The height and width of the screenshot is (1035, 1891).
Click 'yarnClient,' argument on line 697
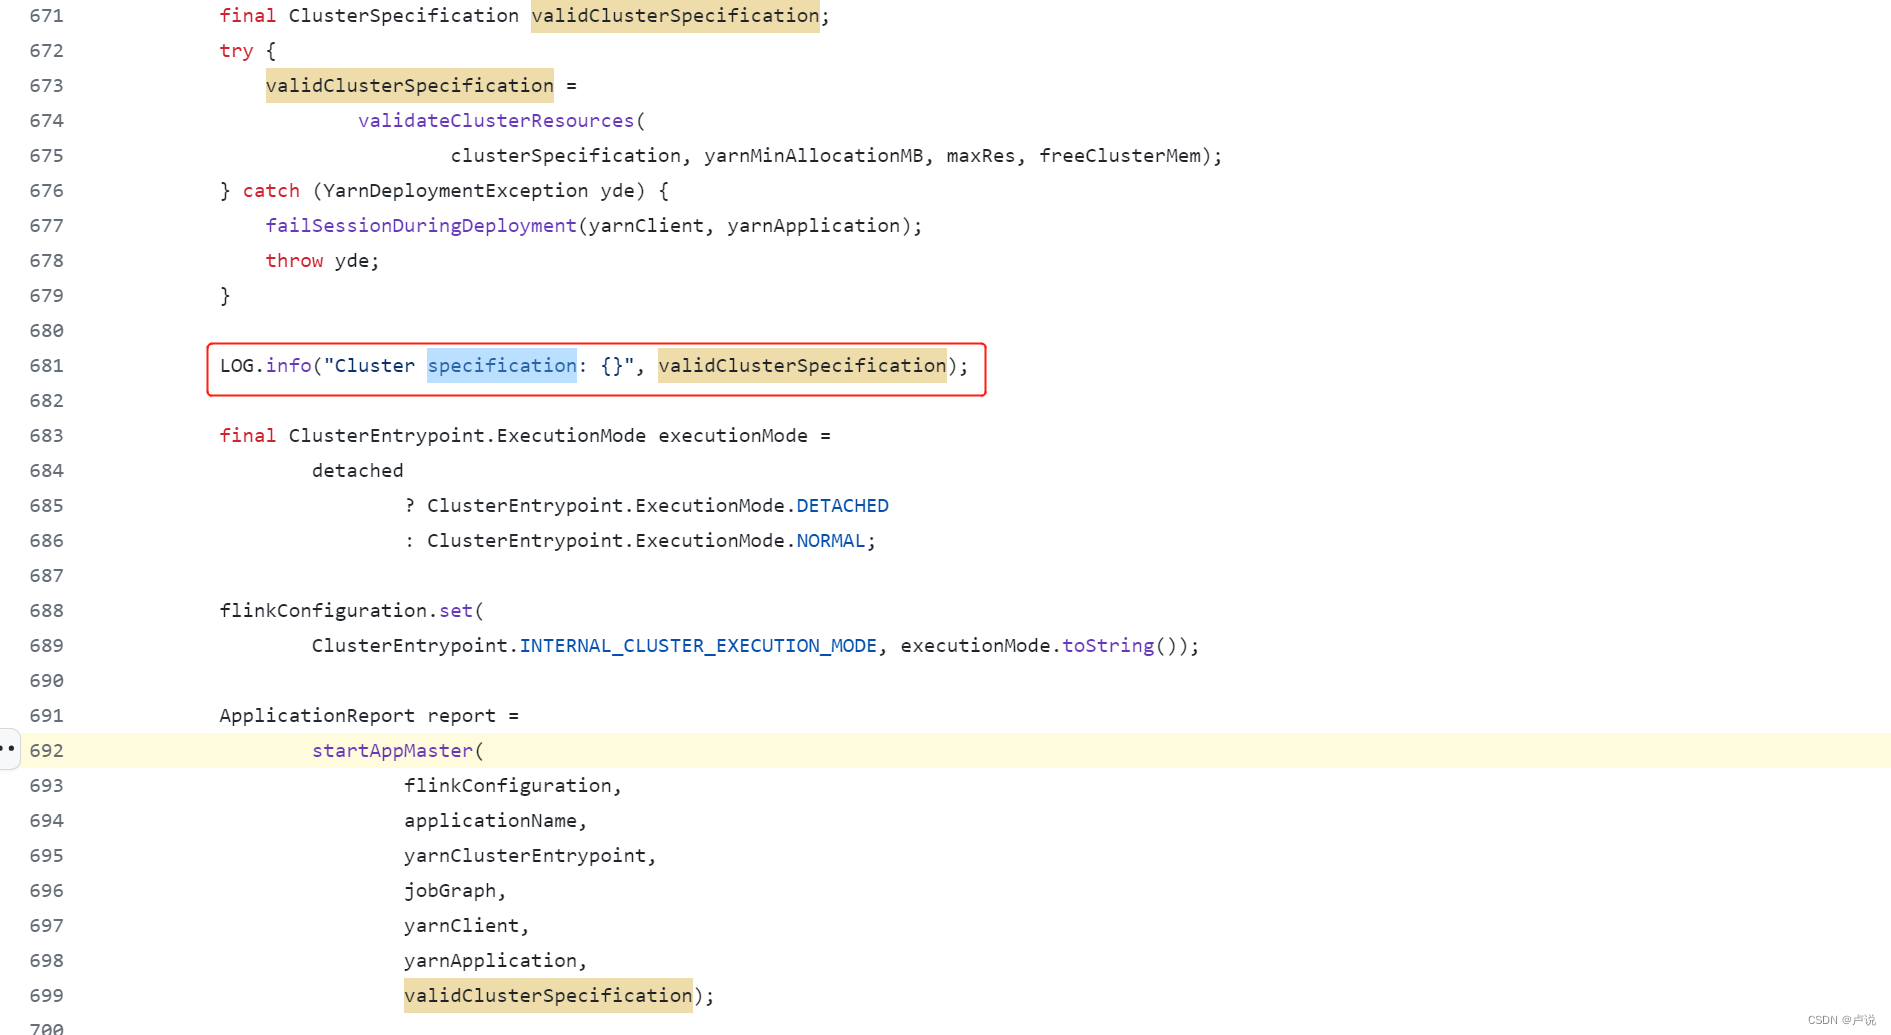(x=467, y=926)
